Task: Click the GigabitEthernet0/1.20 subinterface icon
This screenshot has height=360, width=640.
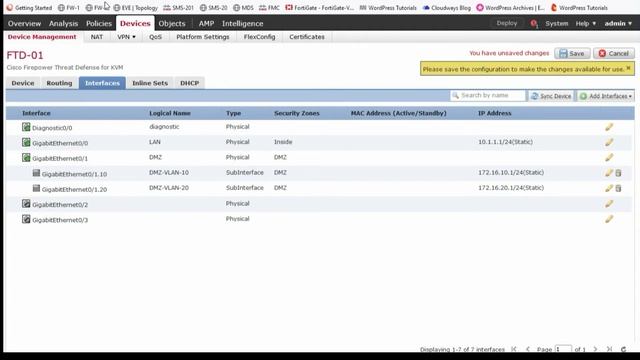Action: click(36, 188)
